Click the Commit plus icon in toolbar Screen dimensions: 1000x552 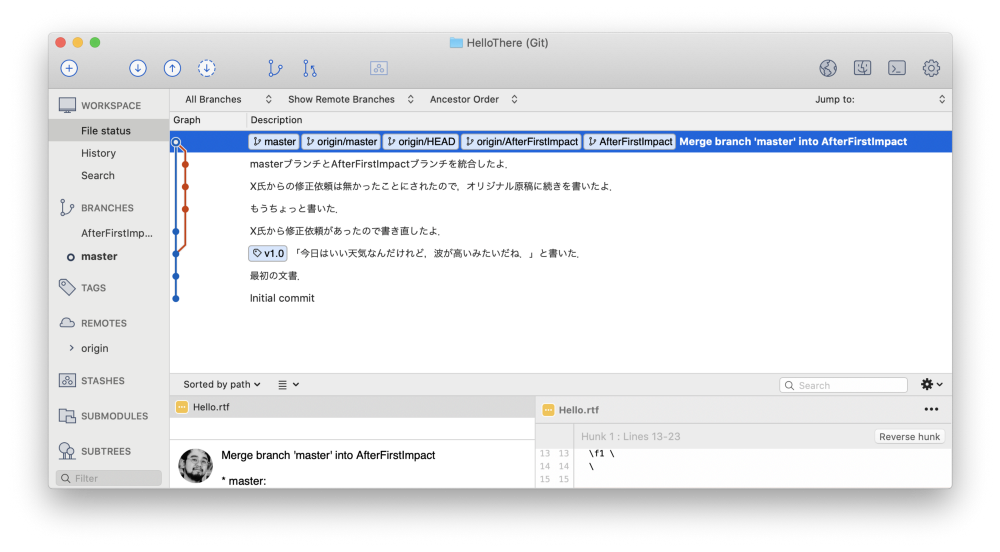pos(69,68)
